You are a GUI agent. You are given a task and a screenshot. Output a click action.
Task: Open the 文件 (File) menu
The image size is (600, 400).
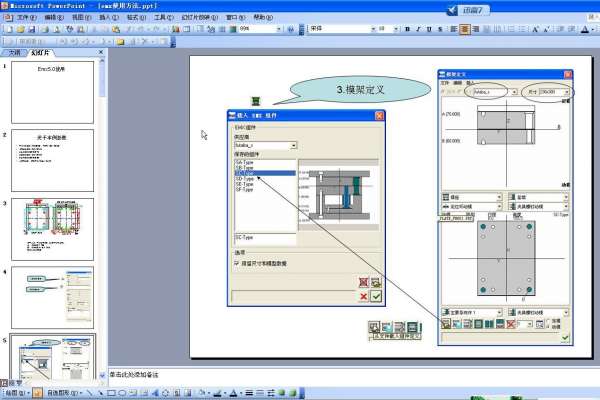click(26, 18)
